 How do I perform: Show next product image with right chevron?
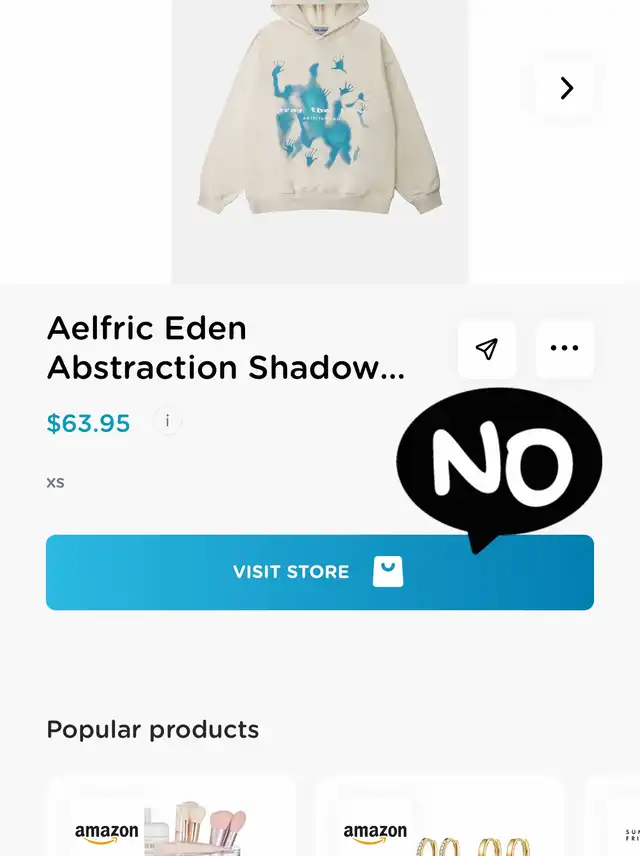(566, 87)
